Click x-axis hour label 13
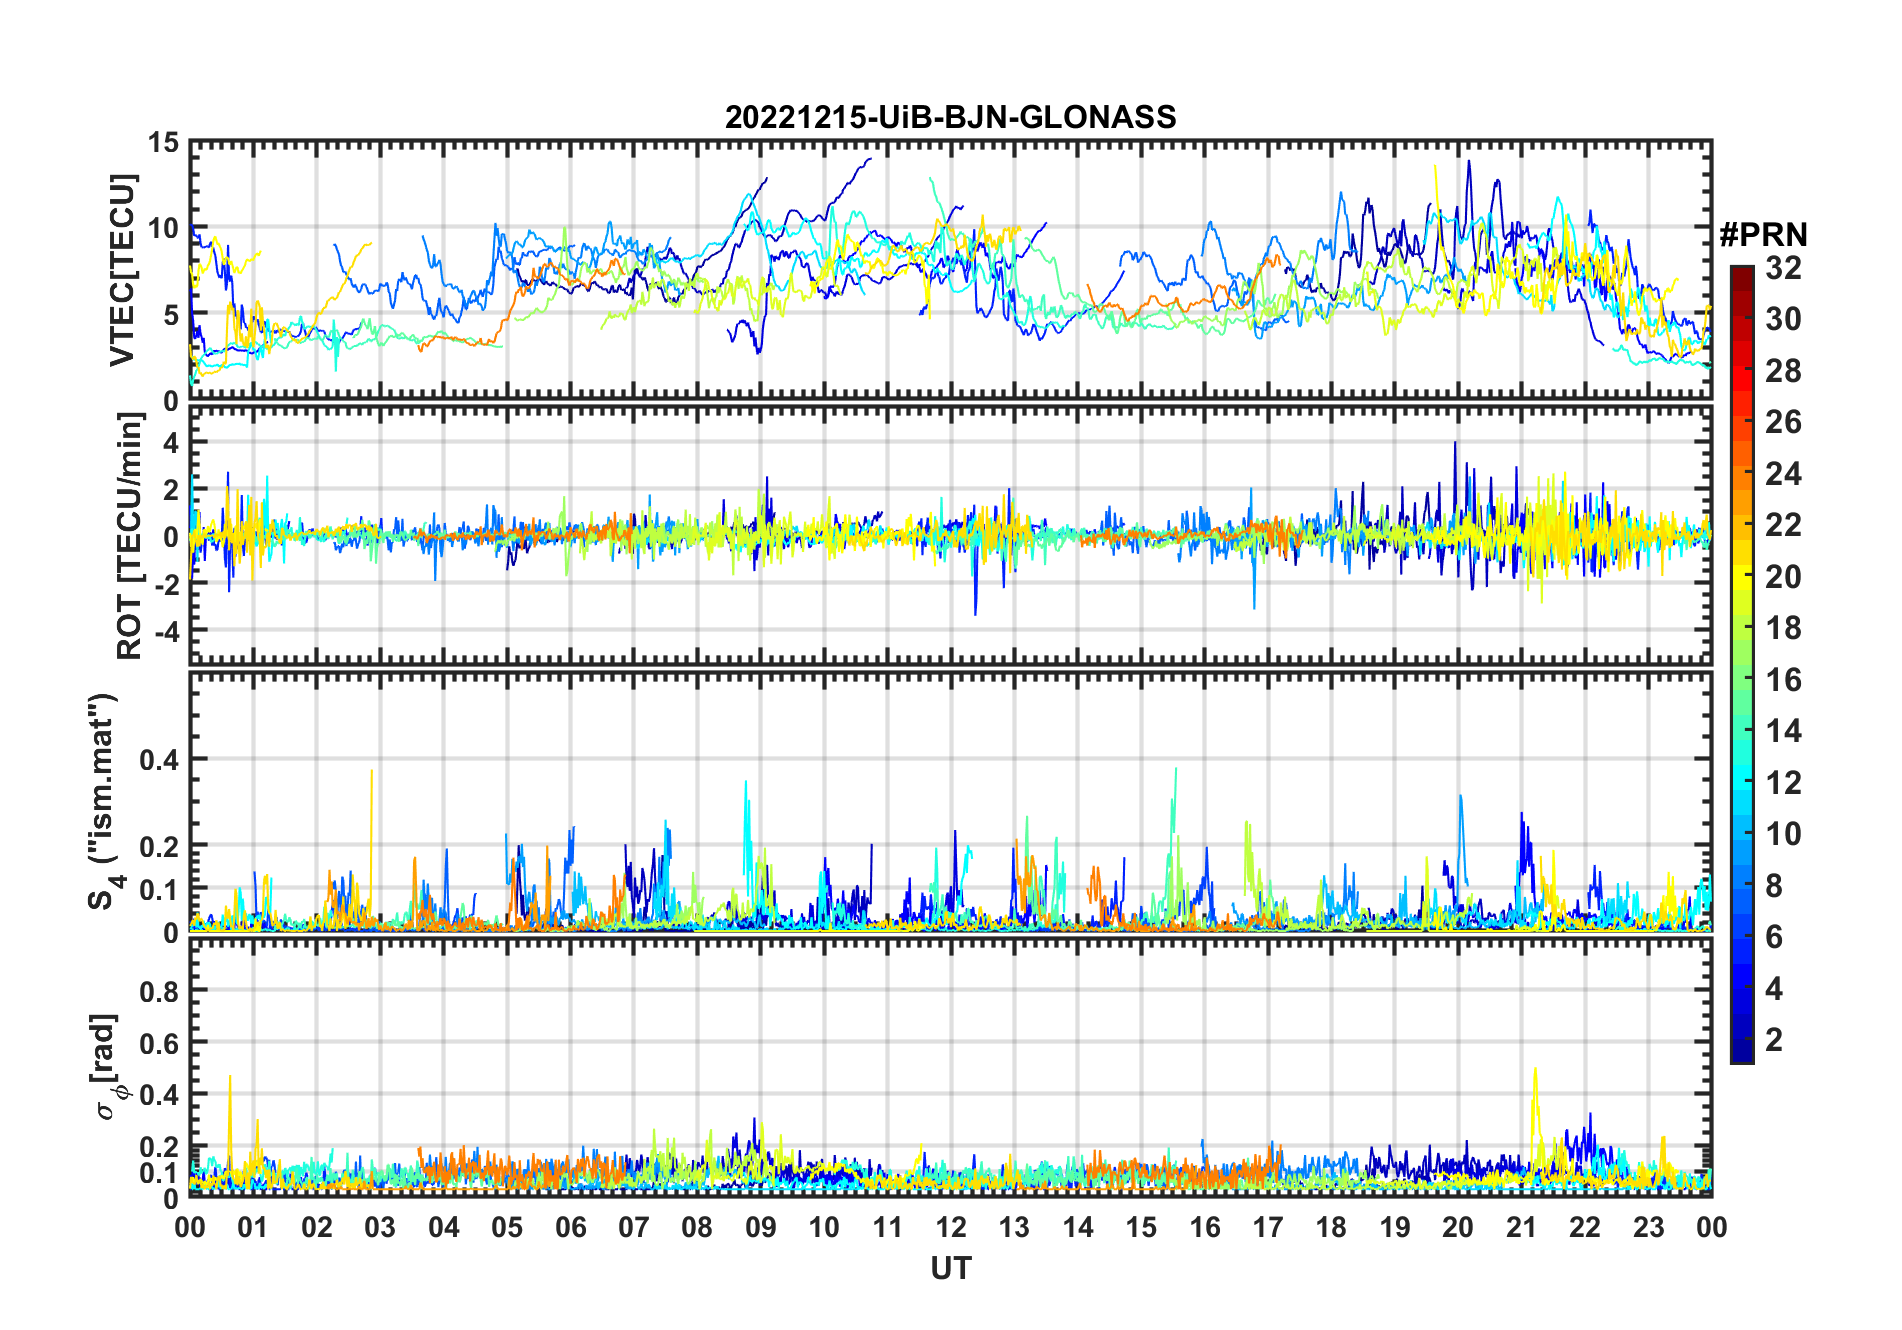Viewport: 1902px width, 1330px height. (1014, 1227)
